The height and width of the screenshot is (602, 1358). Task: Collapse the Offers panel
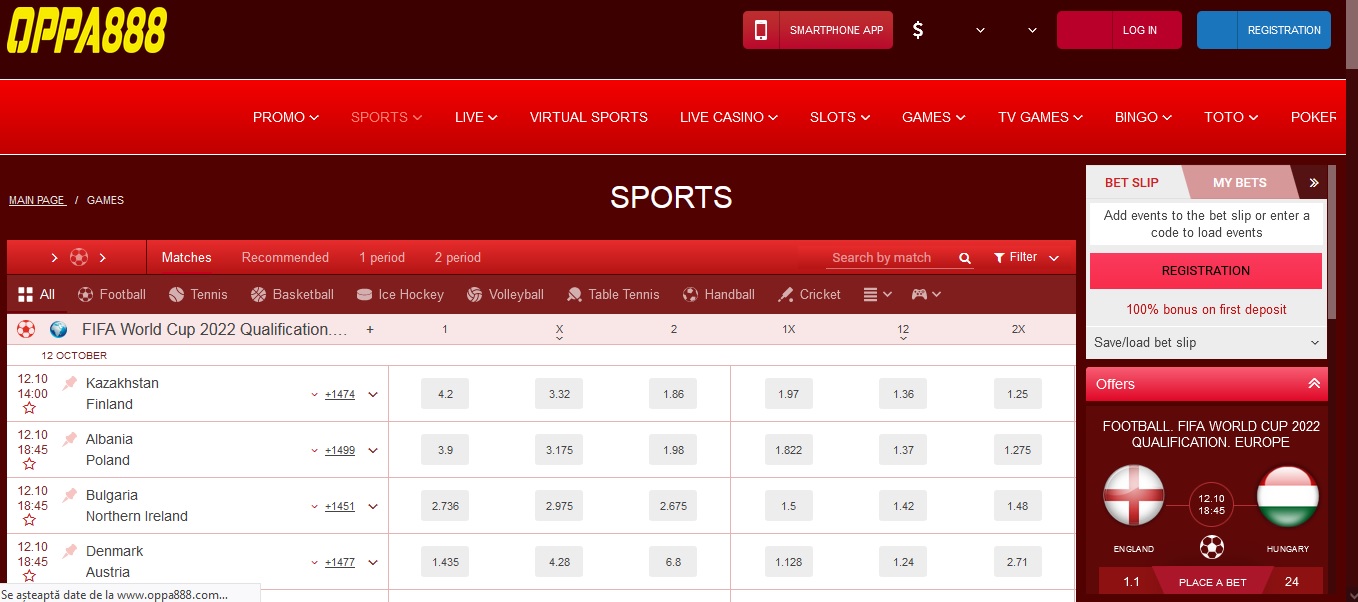(x=1314, y=384)
